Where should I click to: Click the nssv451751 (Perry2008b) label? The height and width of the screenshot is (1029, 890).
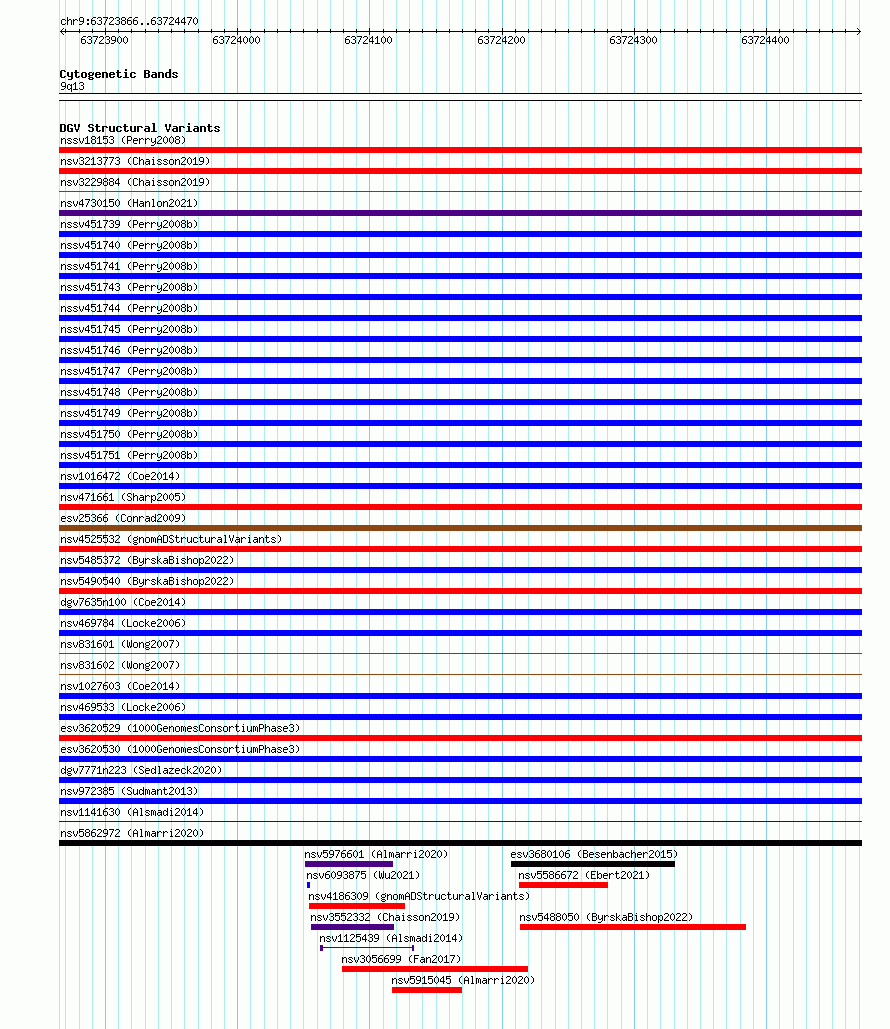(129, 455)
